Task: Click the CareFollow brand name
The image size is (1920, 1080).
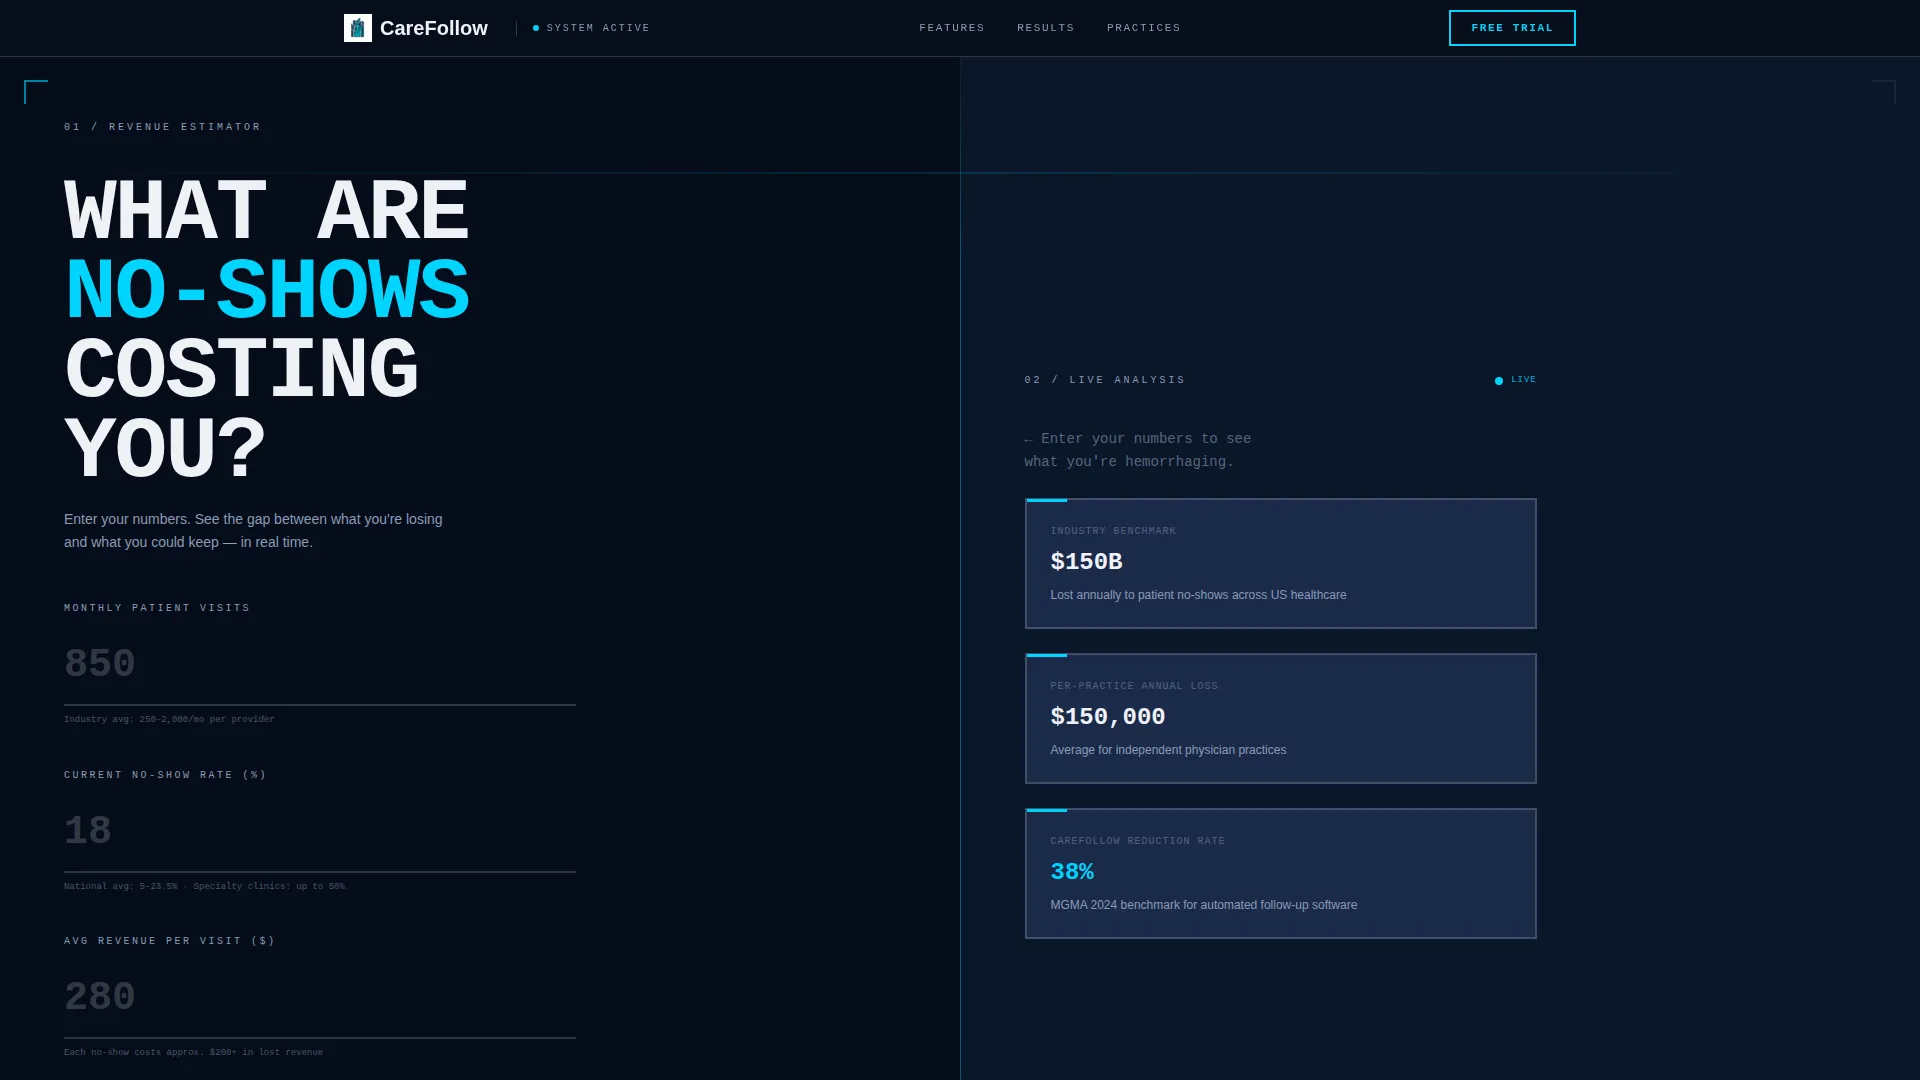Action: [434, 28]
